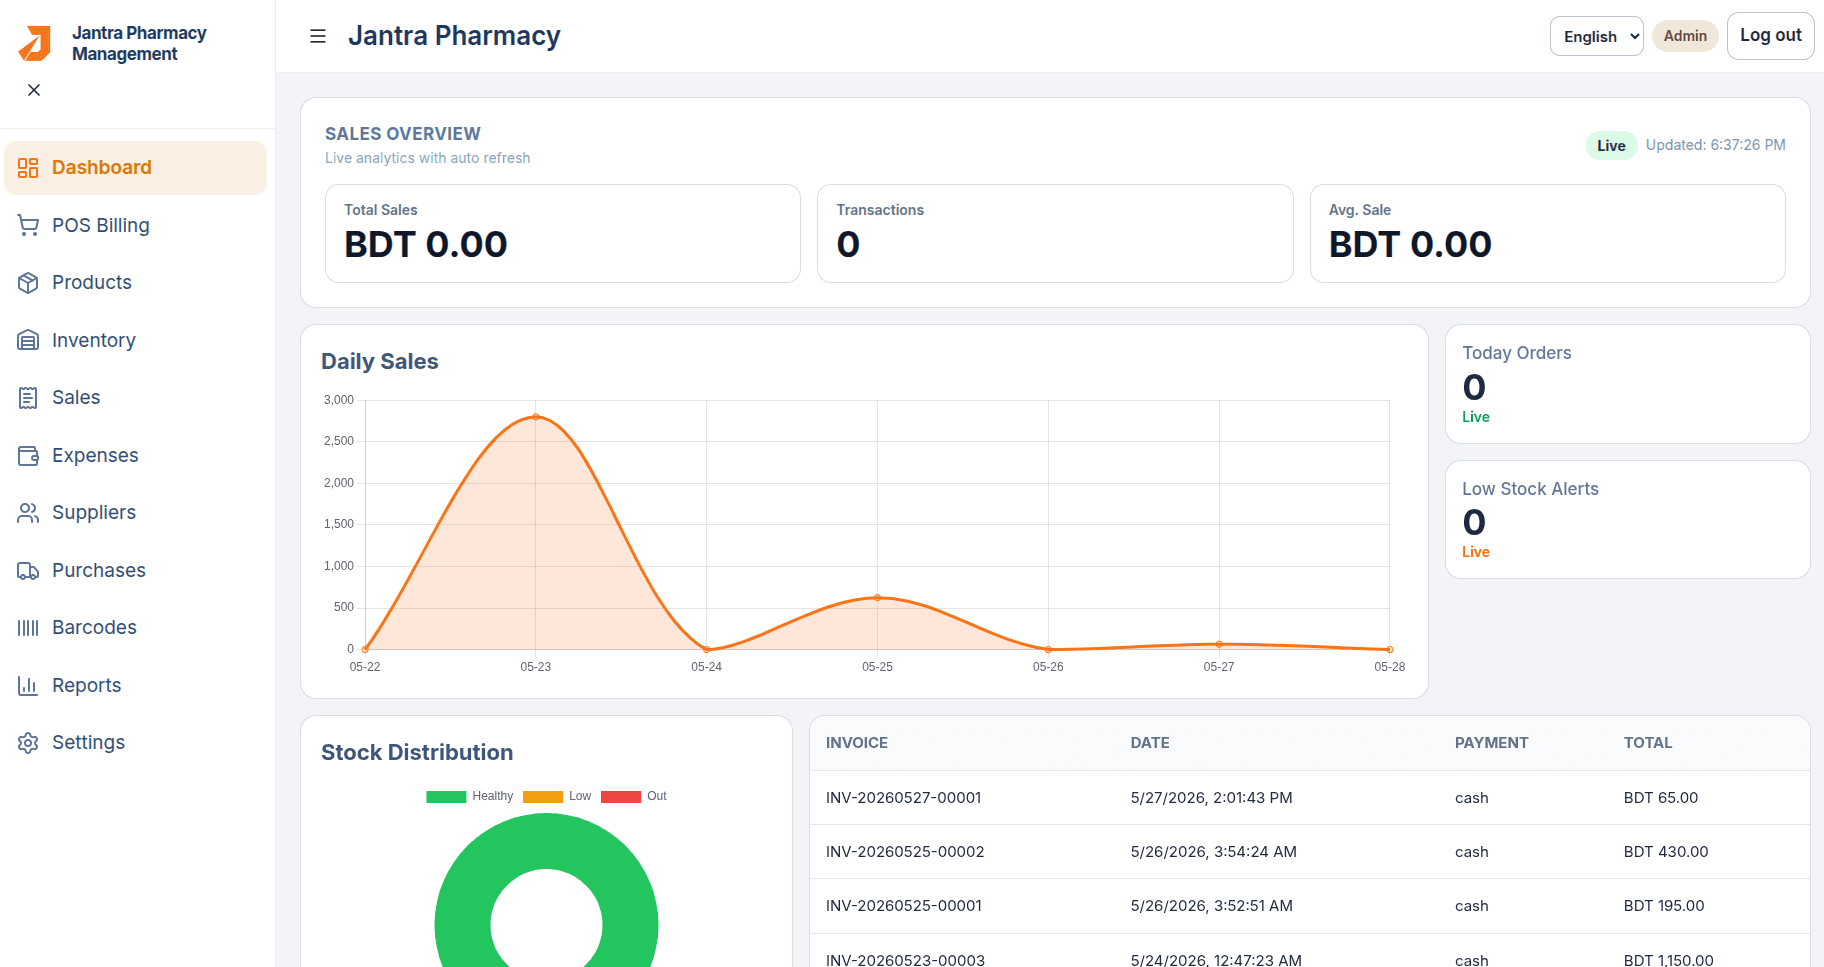Click the Jantra Pharmacy page title
This screenshot has width=1824, height=967.
pyautogui.click(x=454, y=36)
